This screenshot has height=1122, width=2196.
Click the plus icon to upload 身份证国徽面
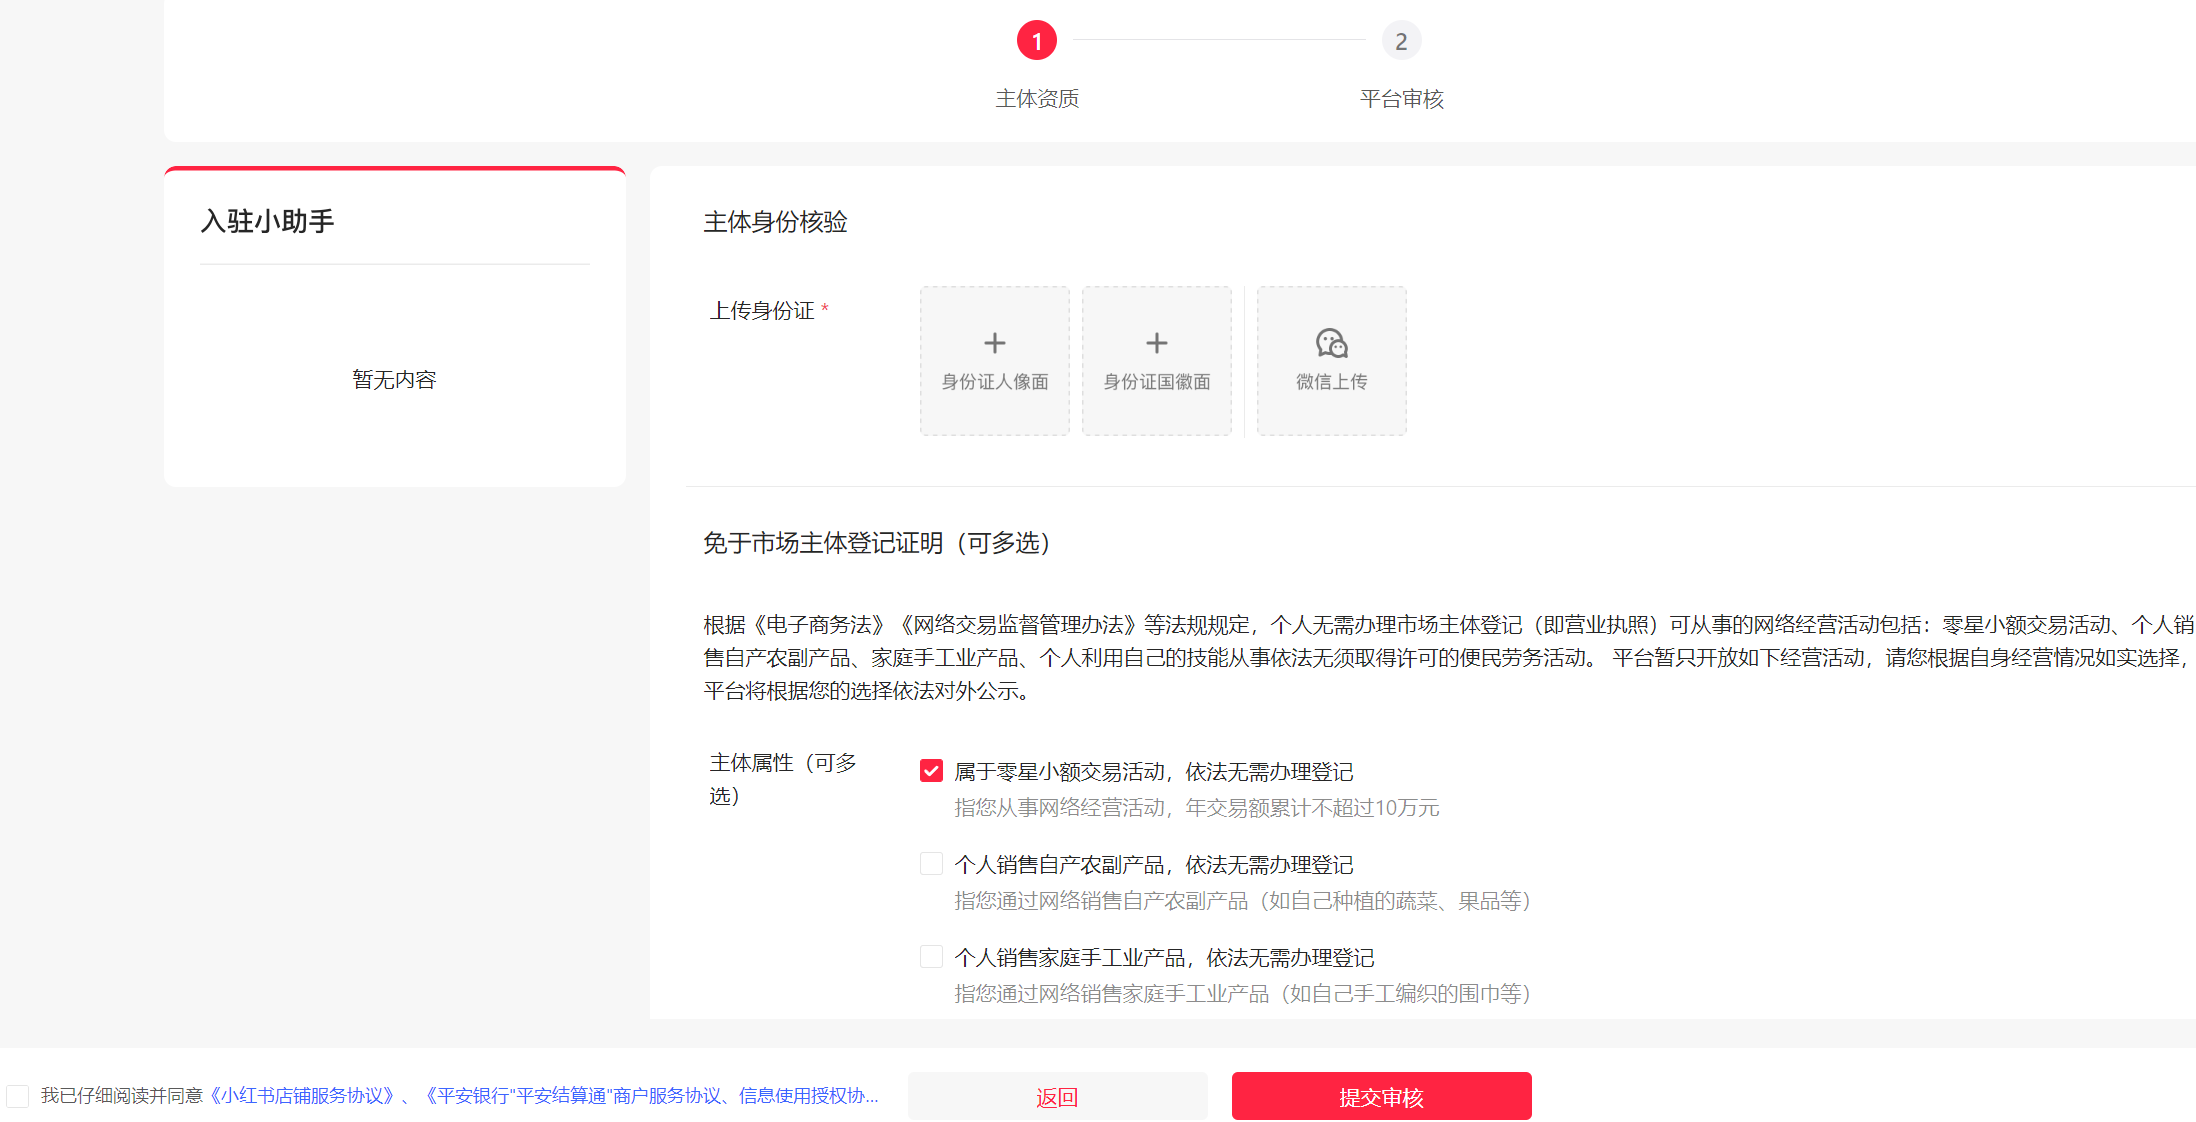(x=1156, y=343)
